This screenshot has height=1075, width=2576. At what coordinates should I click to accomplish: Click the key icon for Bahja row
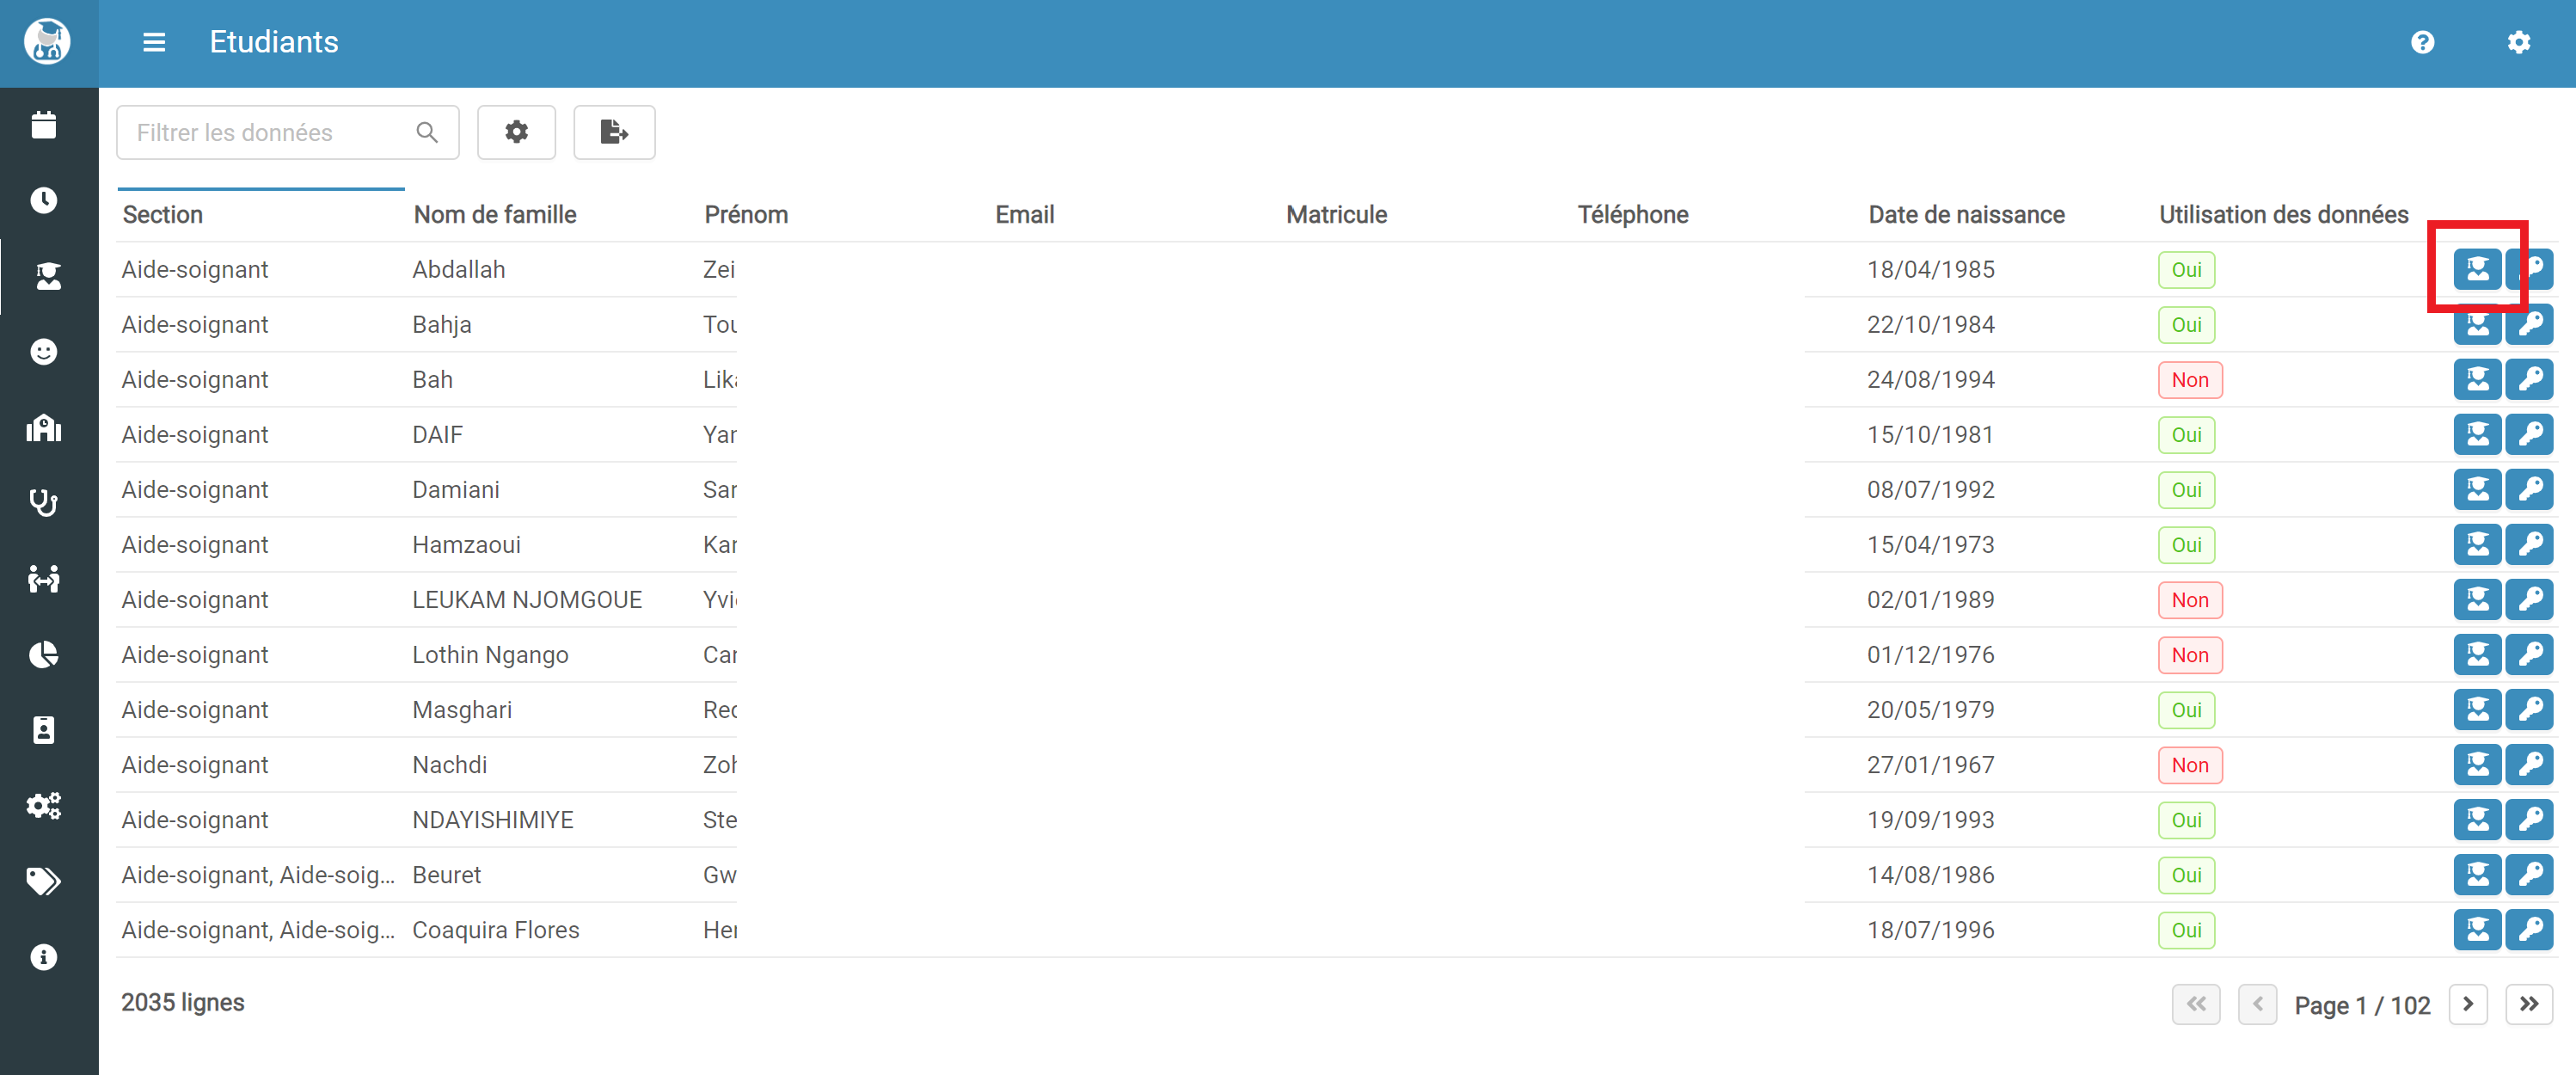(2530, 324)
